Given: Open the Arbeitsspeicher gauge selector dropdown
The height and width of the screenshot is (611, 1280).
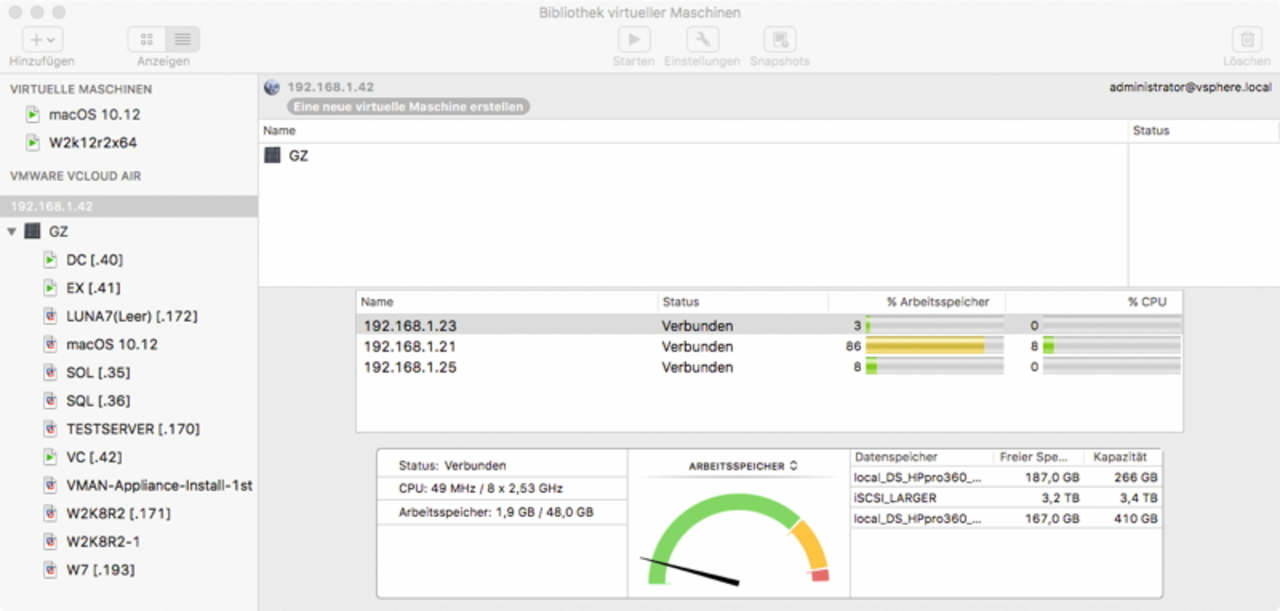Looking at the screenshot, I should click(x=743, y=466).
